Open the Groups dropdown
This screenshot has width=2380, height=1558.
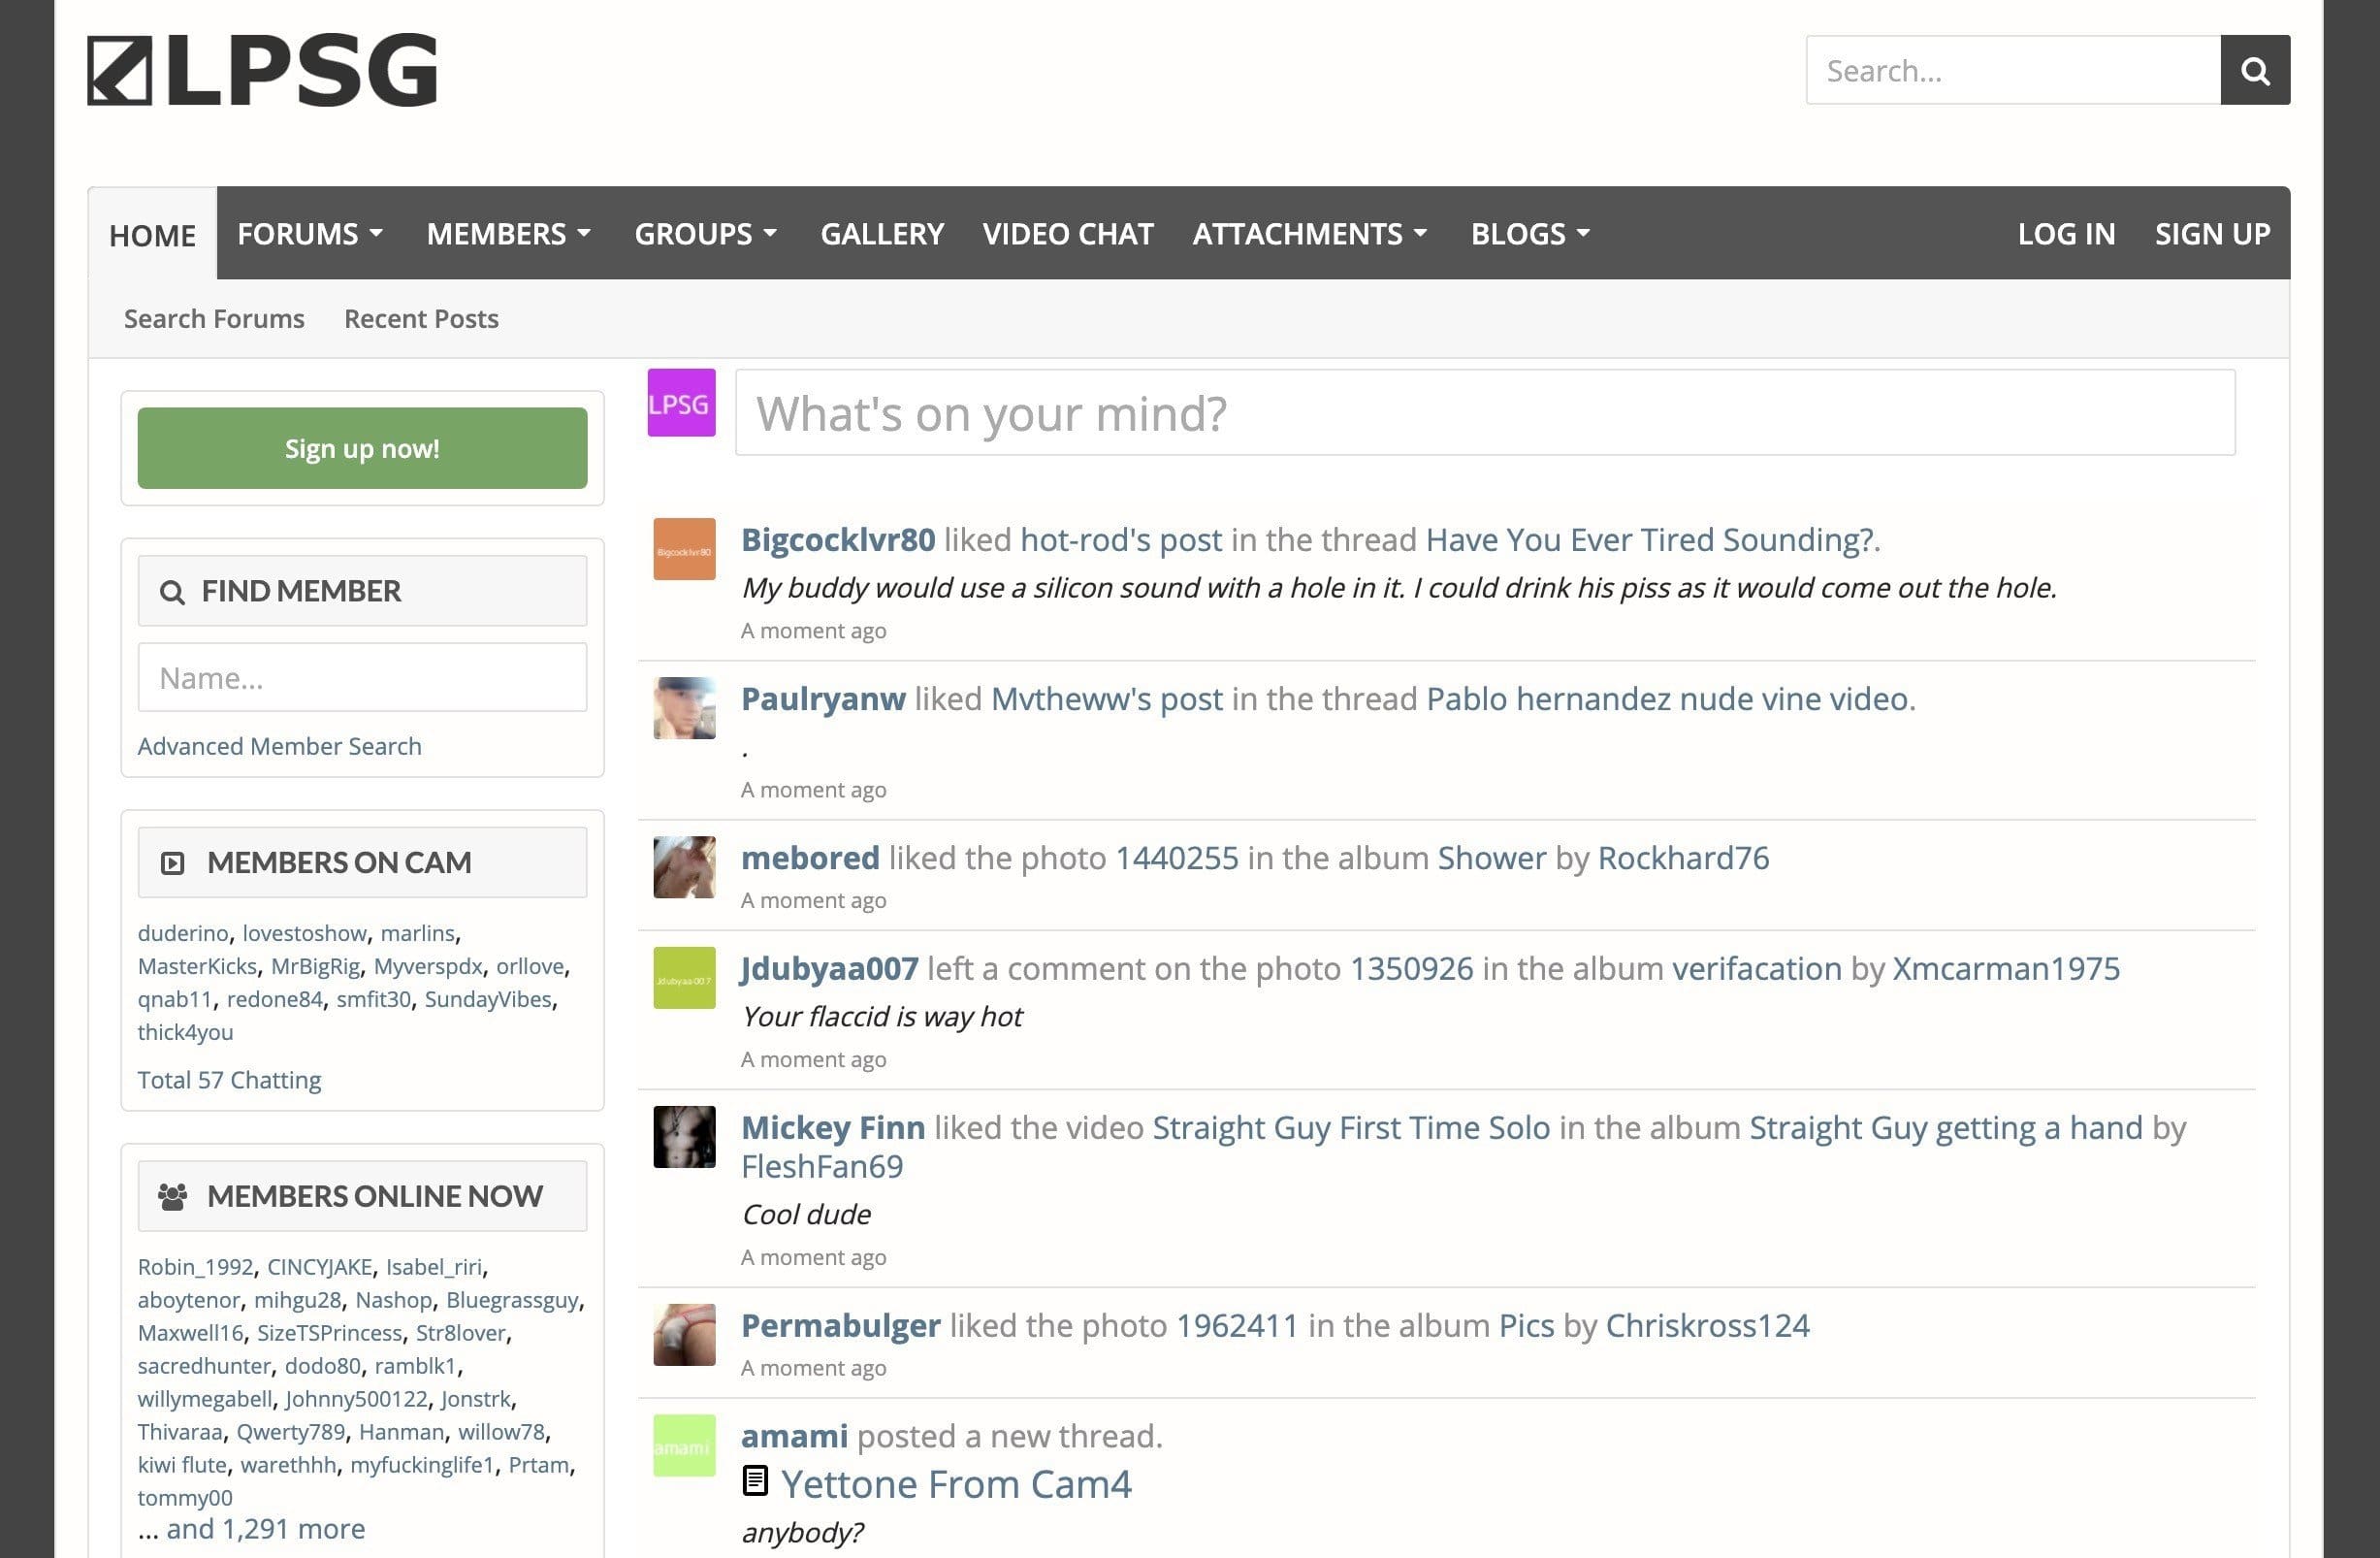pos(705,234)
